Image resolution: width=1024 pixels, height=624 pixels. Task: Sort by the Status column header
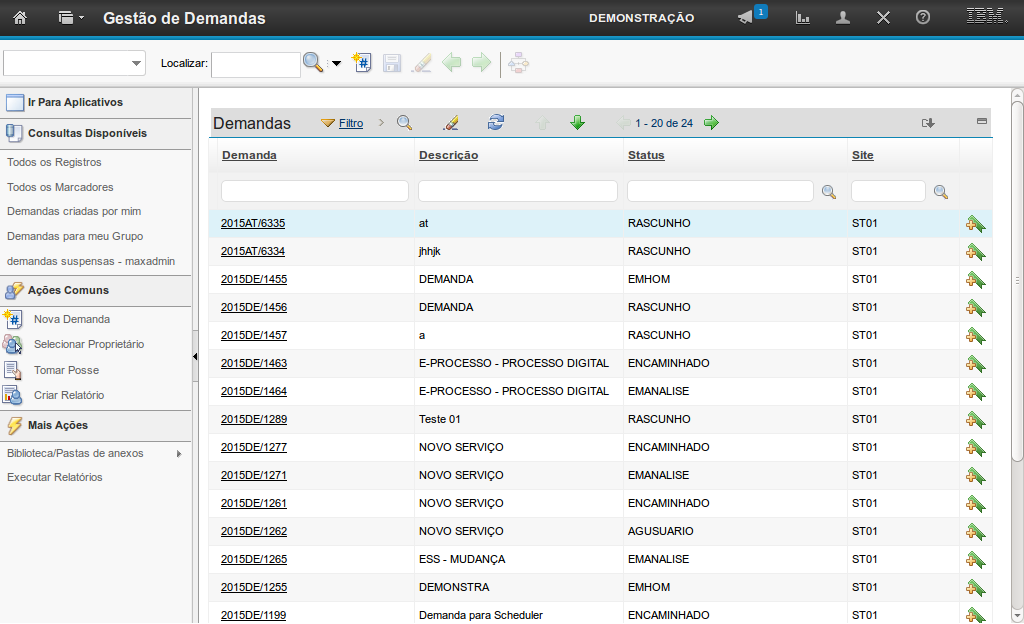tap(646, 155)
